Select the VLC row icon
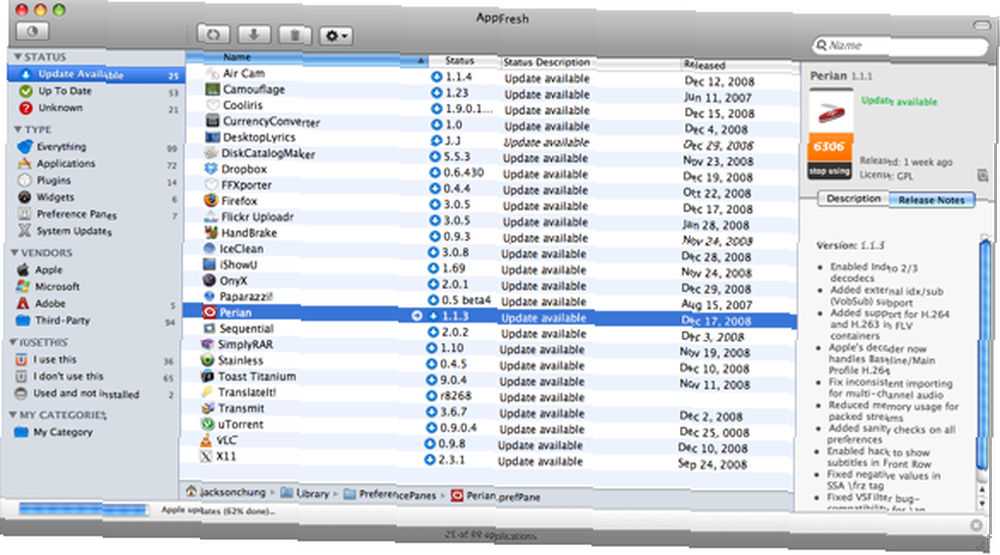The image size is (1000, 555). click(x=206, y=440)
